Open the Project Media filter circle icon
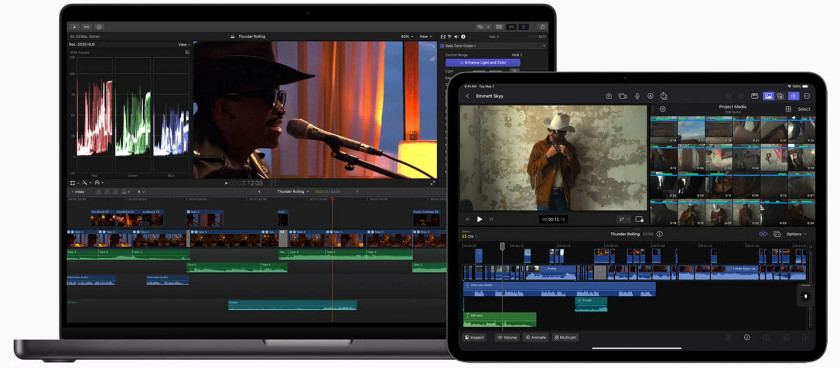Image resolution: width=840 pixels, height=368 pixels. pos(663,109)
